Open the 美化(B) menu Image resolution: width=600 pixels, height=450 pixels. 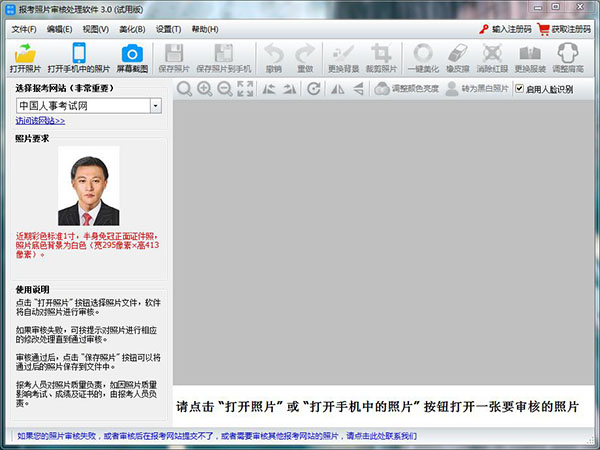tap(131, 29)
